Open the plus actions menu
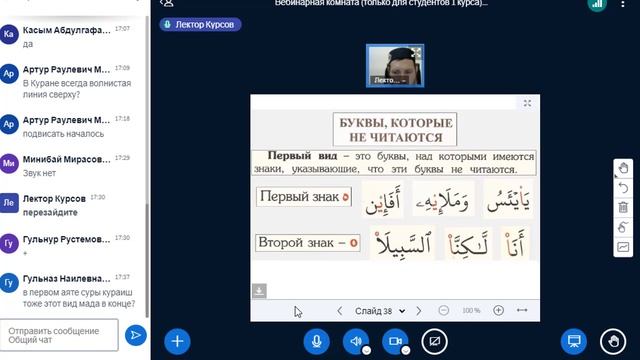640x360 pixels. [177, 341]
